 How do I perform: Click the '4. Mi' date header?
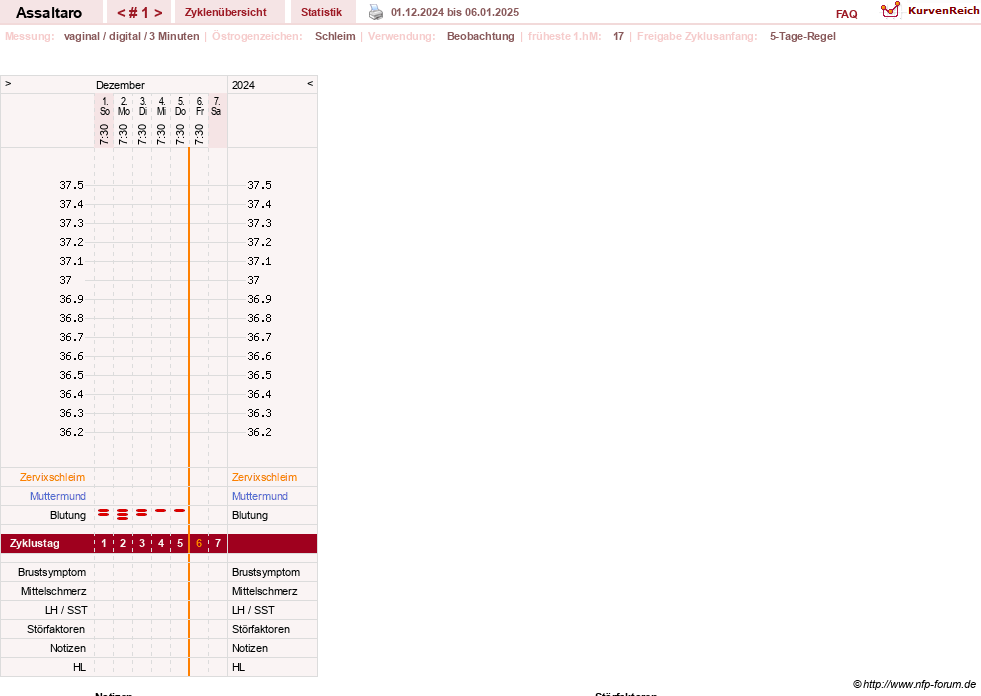161,106
